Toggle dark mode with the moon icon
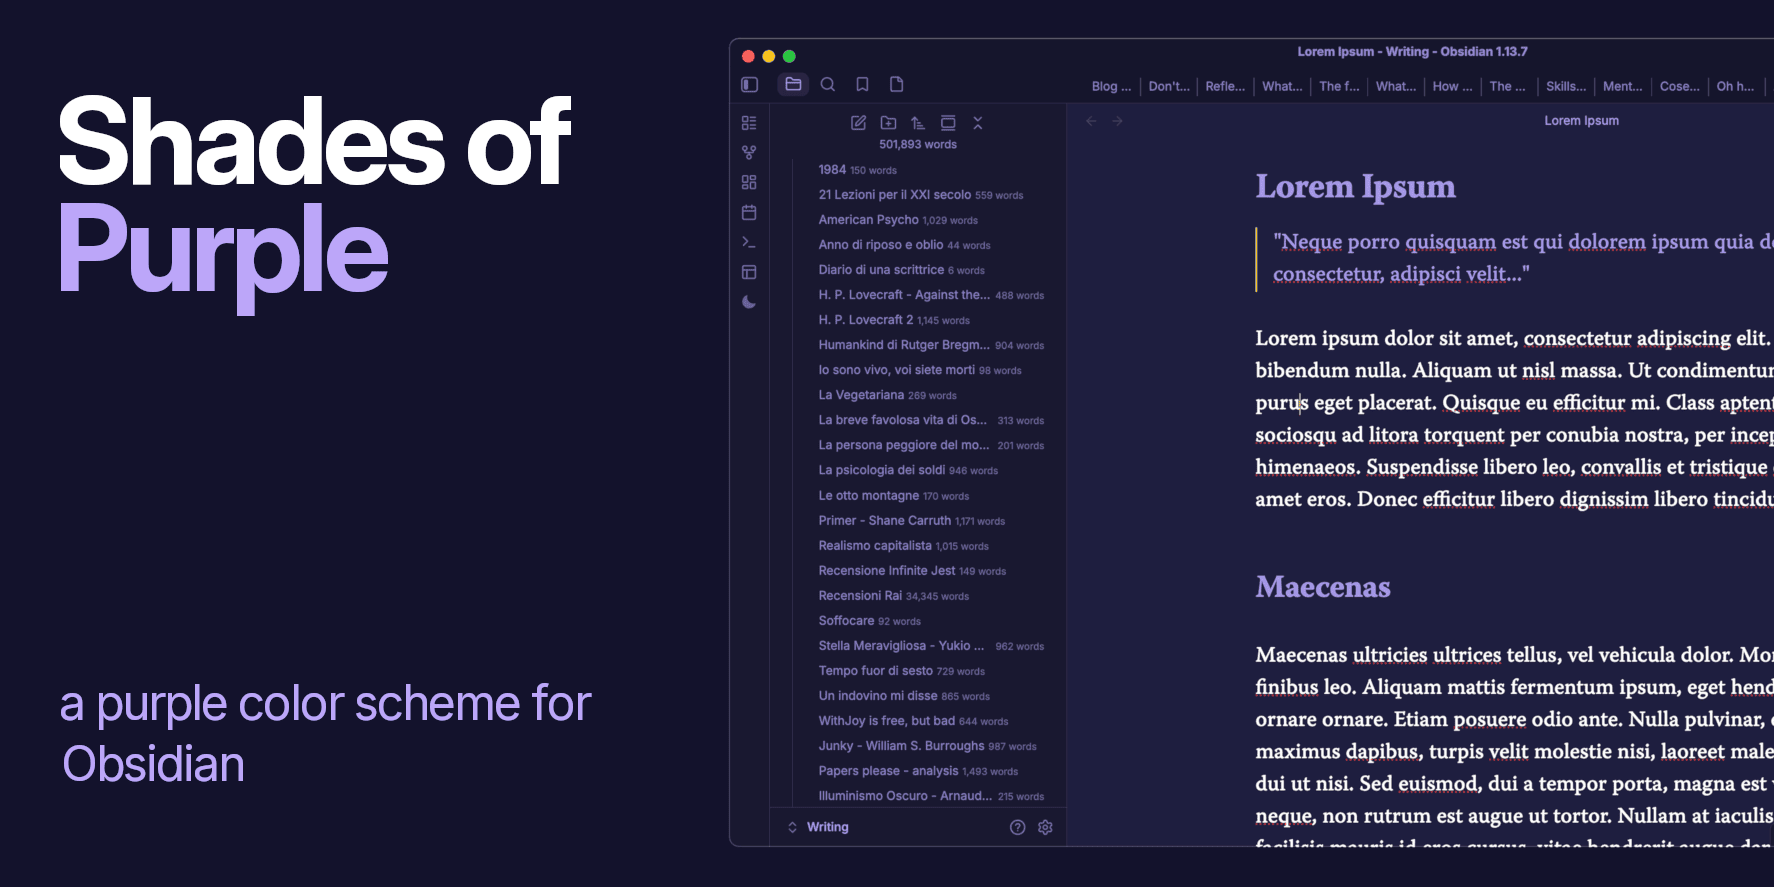 [x=749, y=302]
